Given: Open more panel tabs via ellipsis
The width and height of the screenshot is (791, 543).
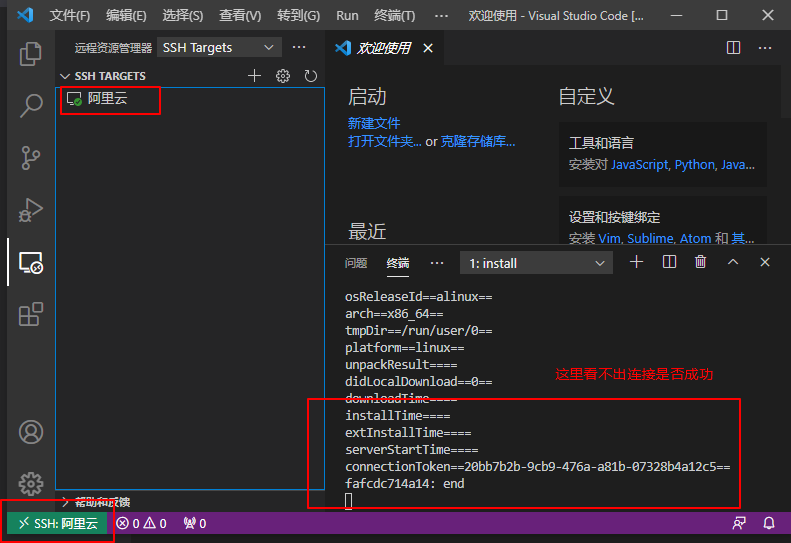Looking at the screenshot, I should [437, 263].
